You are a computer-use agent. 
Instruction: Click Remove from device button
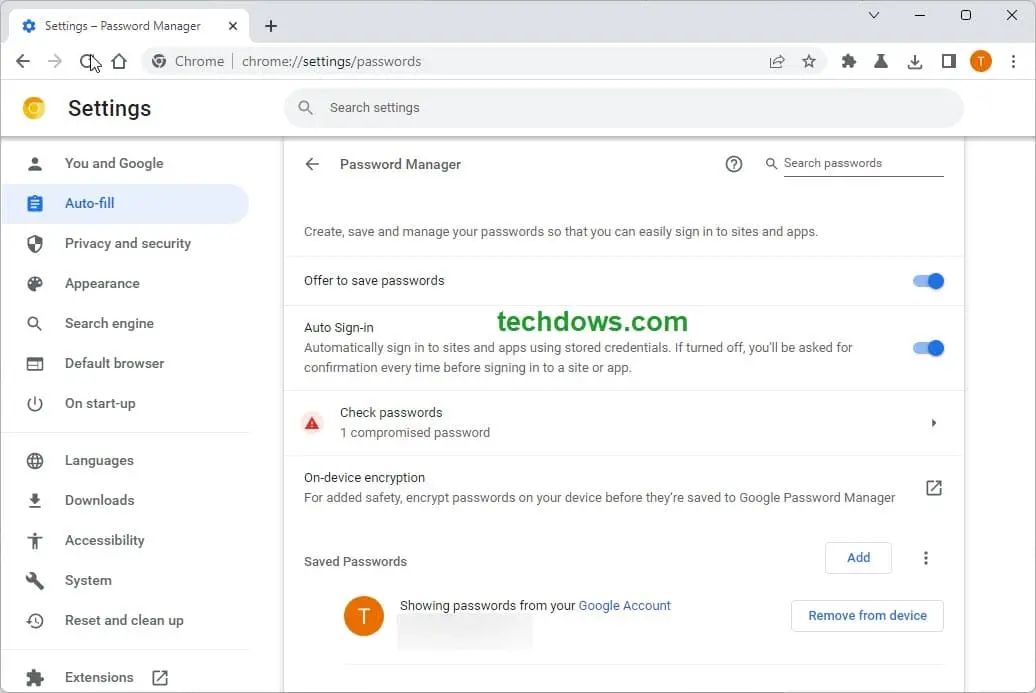[x=867, y=616]
